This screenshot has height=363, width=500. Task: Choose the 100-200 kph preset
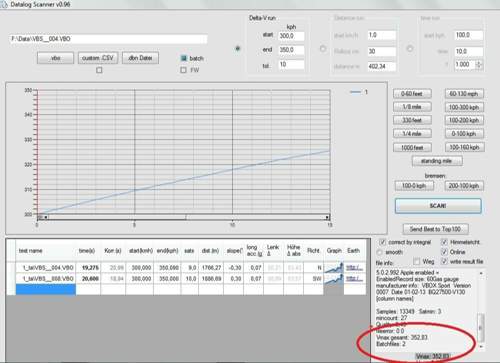(464, 120)
